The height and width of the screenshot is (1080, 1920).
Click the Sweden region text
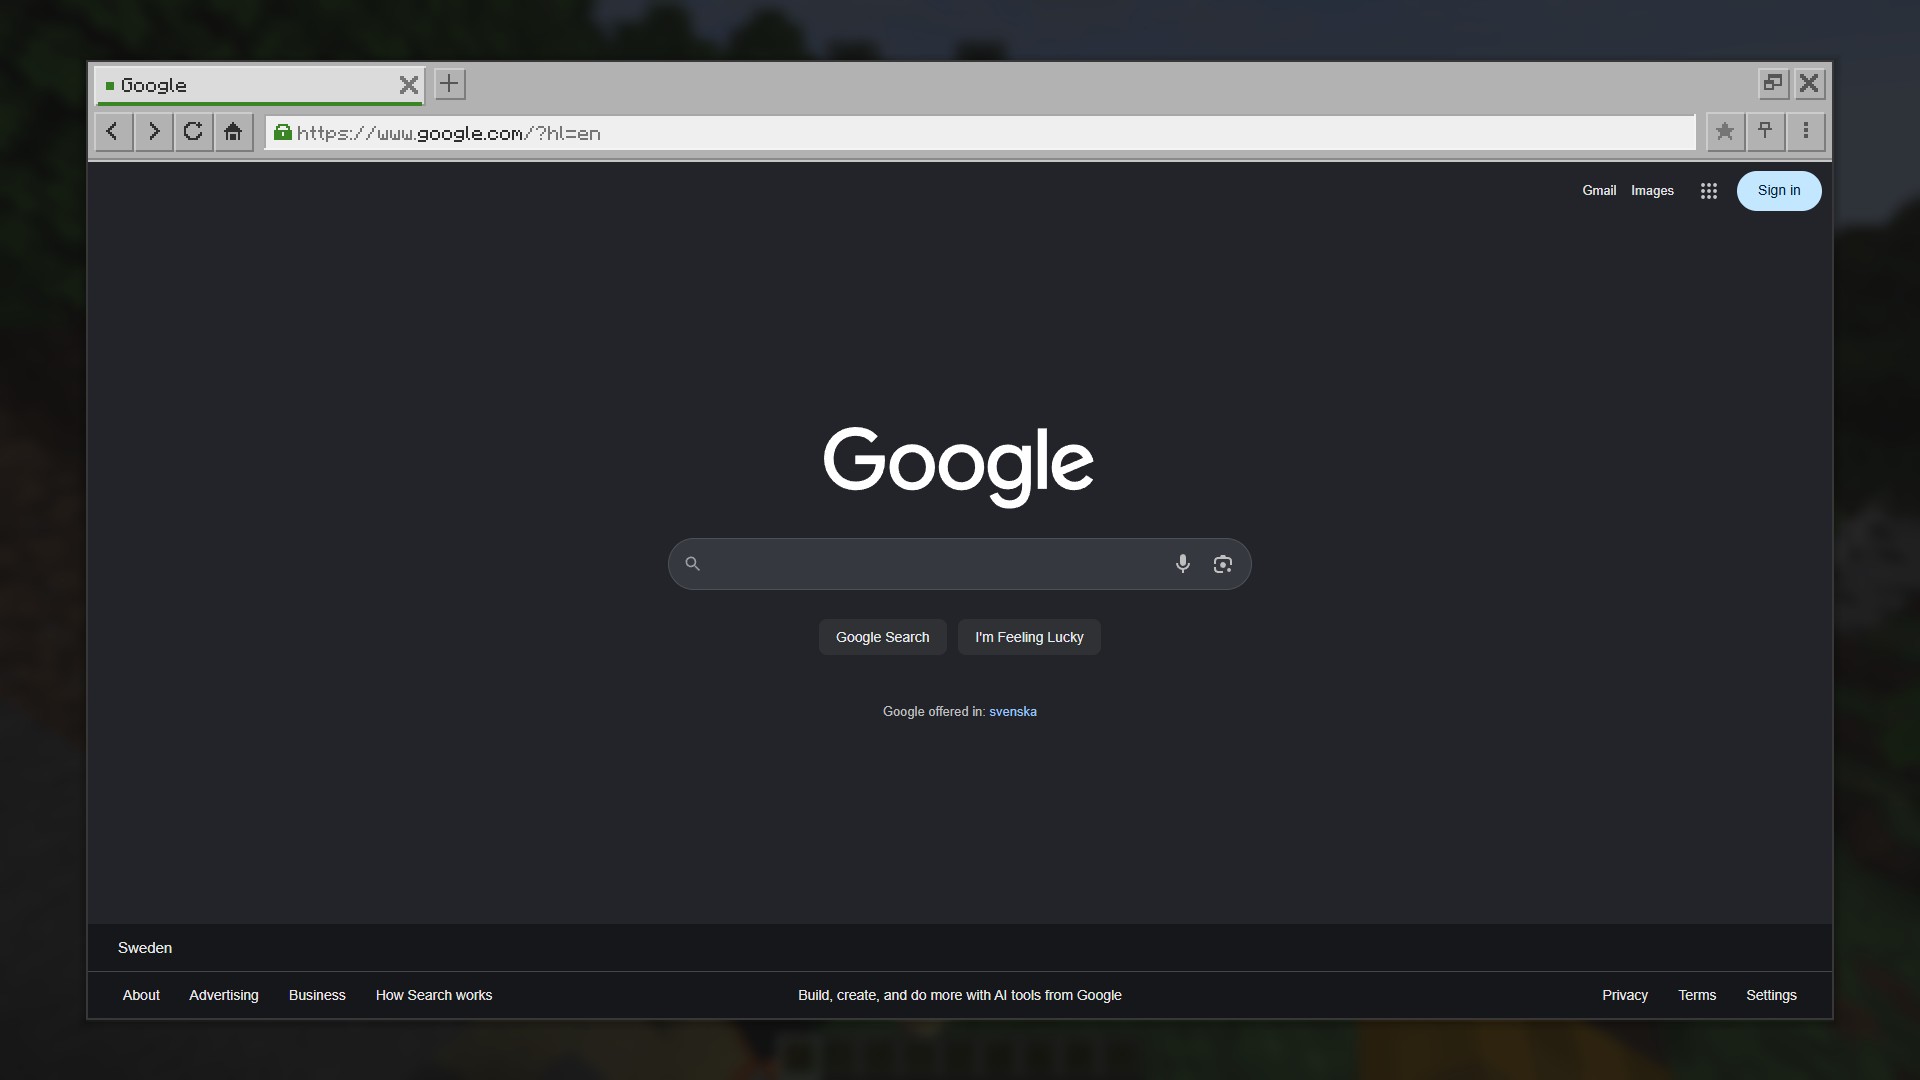(145, 948)
